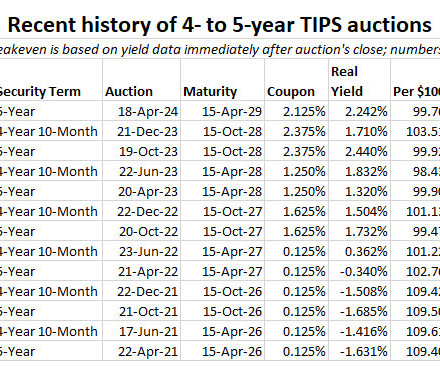The image size is (440, 367).
Task: Select the -1.685% real yield cell
Action: [359, 311]
